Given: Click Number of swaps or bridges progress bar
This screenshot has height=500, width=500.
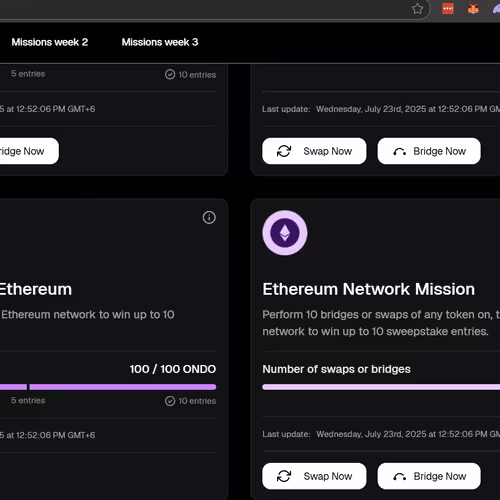Looking at the screenshot, I should click(x=381, y=387).
